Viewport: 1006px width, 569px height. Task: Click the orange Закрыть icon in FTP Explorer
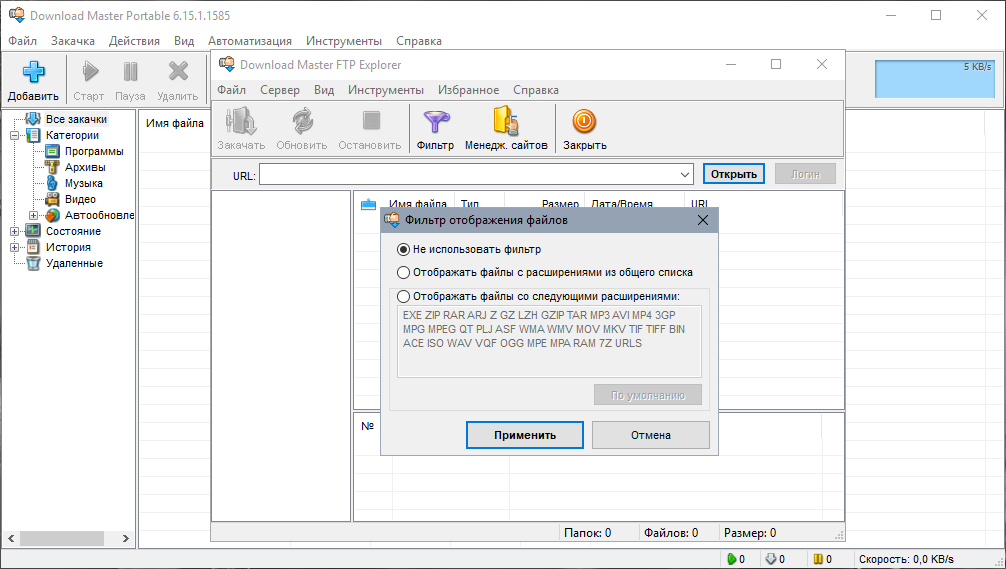(x=584, y=121)
